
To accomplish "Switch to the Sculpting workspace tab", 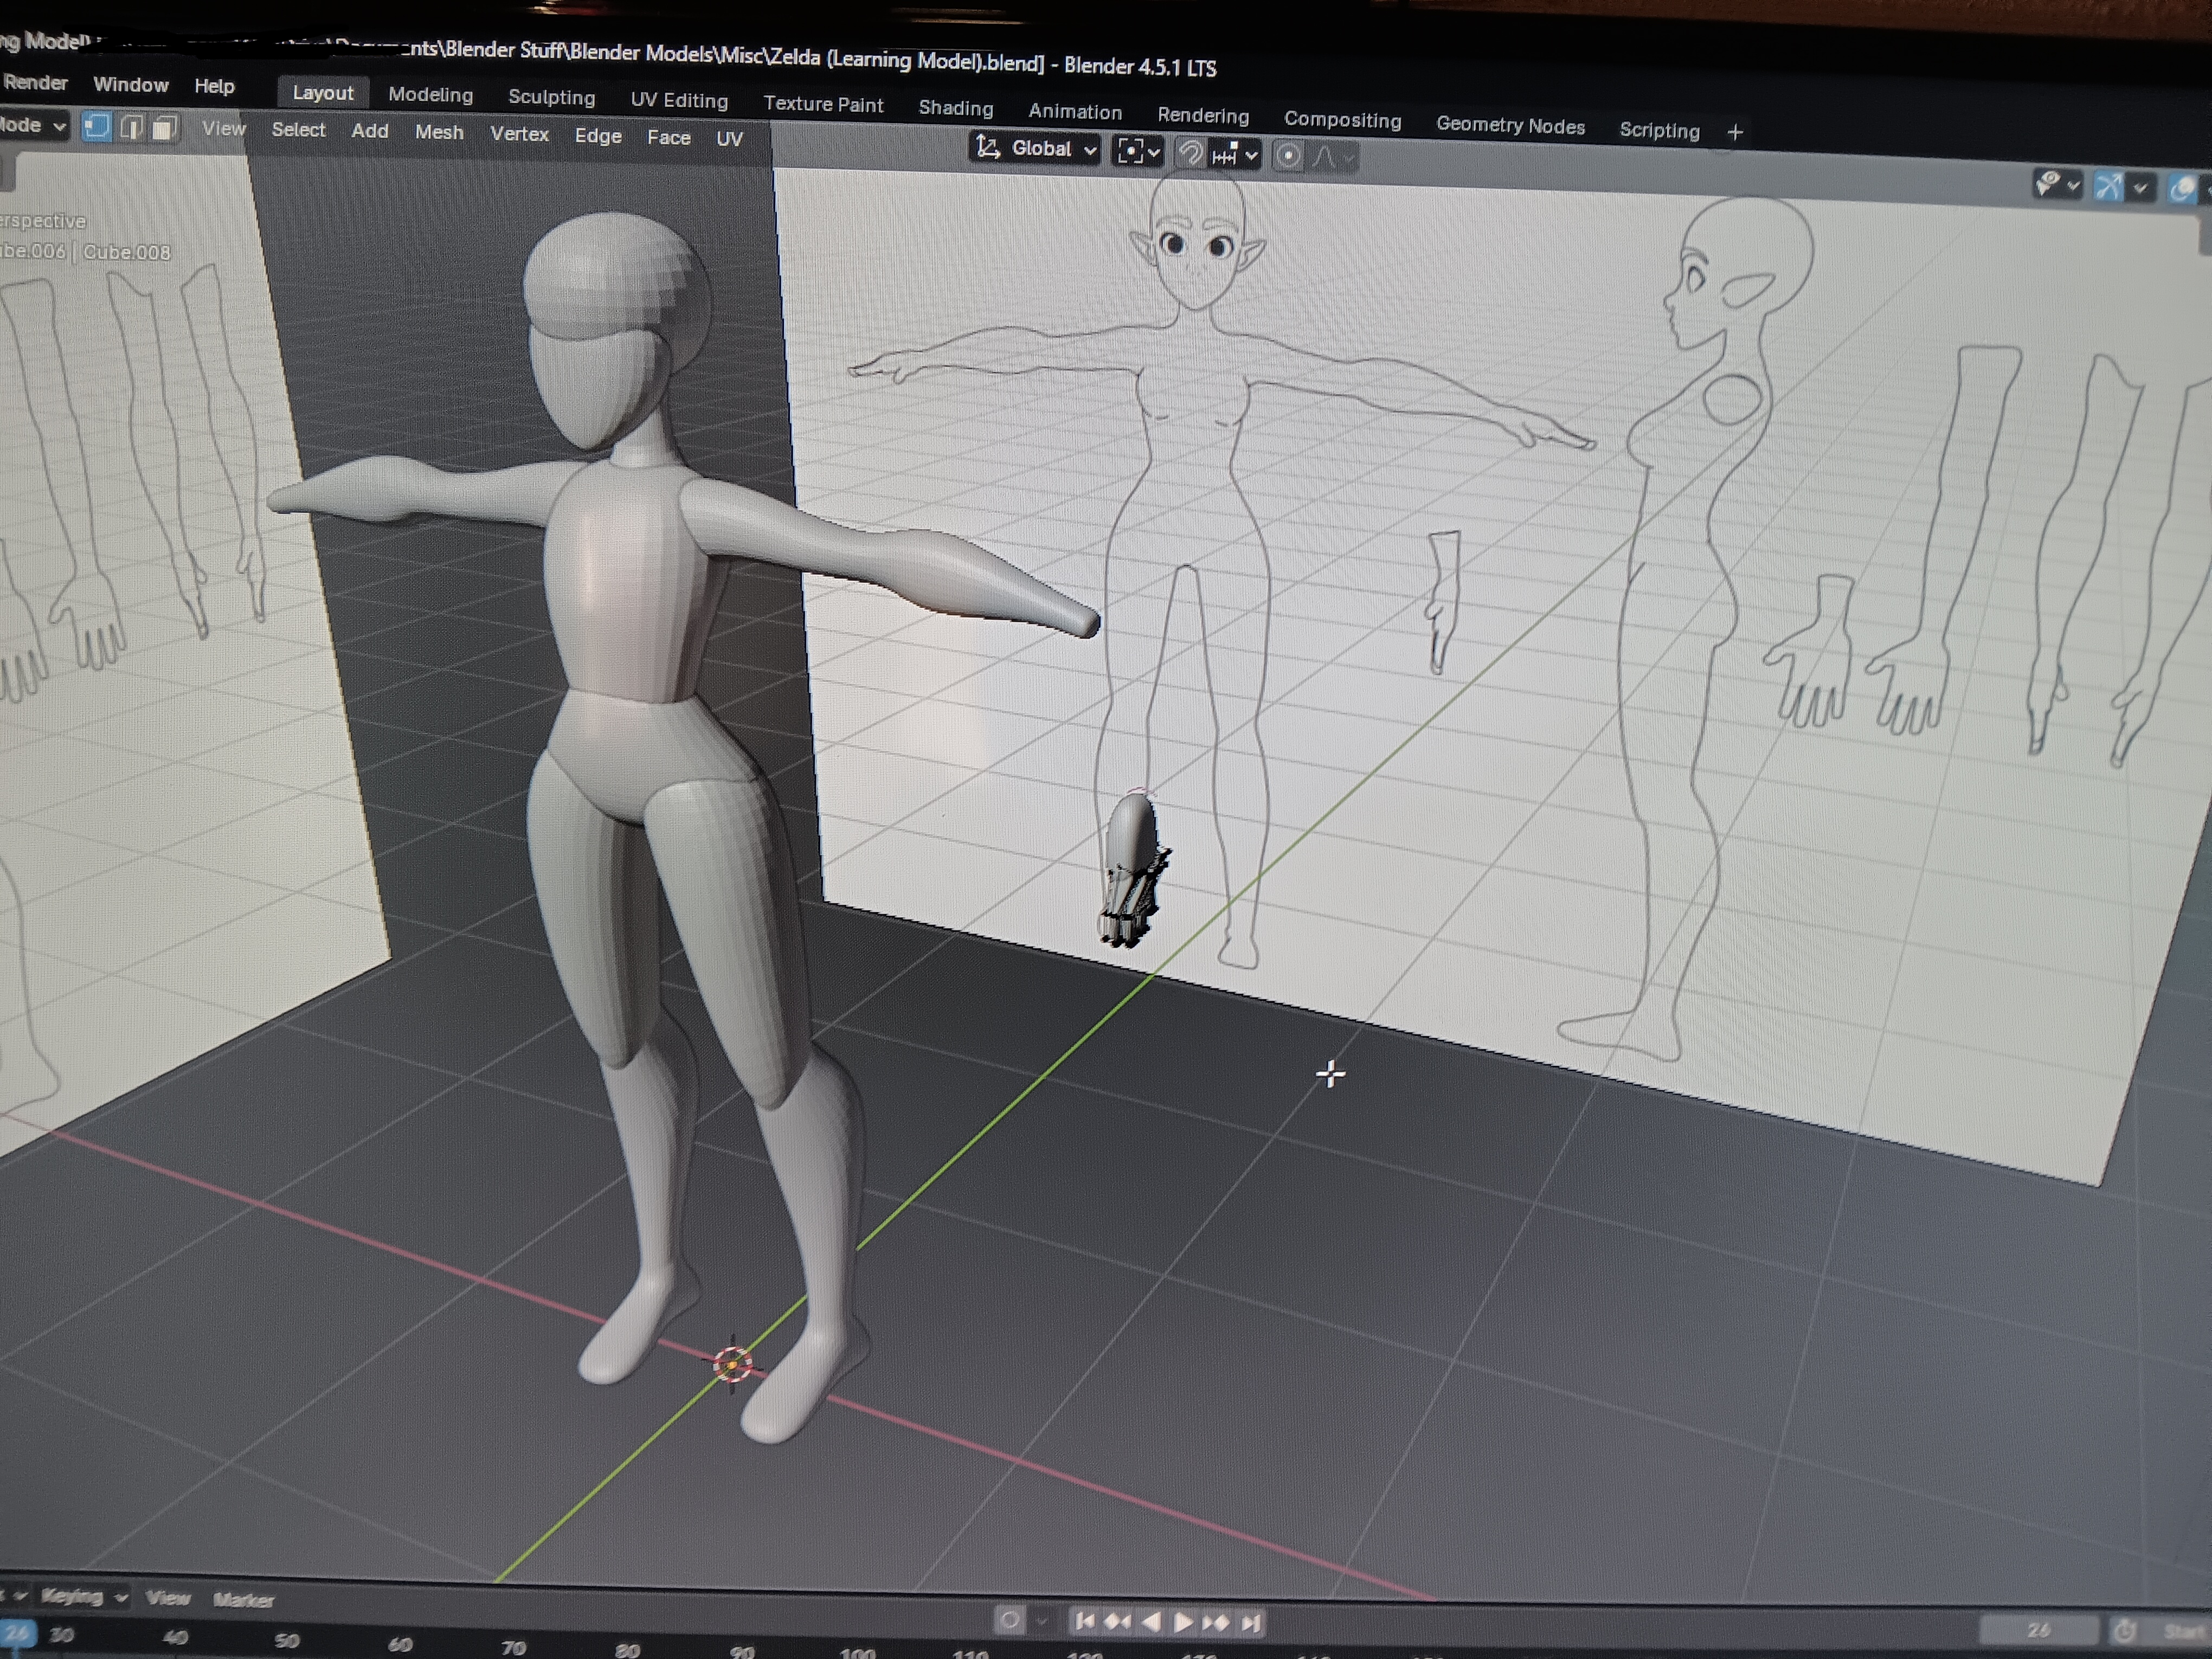I will 551,97.
